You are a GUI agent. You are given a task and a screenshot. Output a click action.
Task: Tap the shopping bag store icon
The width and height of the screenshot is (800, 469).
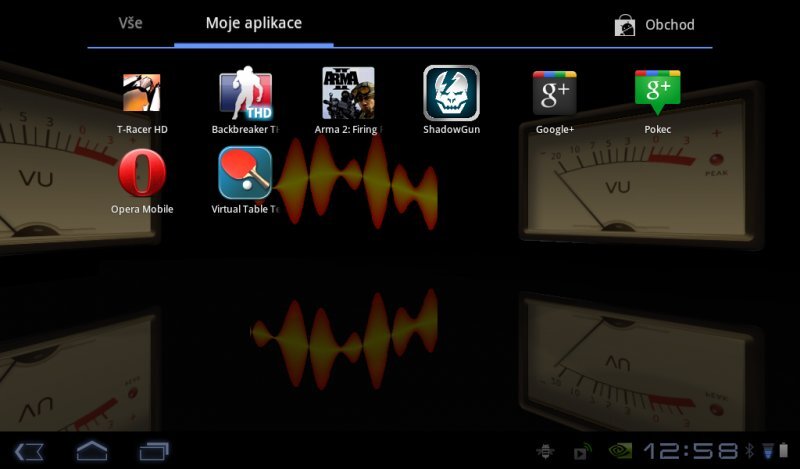coord(625,25)
